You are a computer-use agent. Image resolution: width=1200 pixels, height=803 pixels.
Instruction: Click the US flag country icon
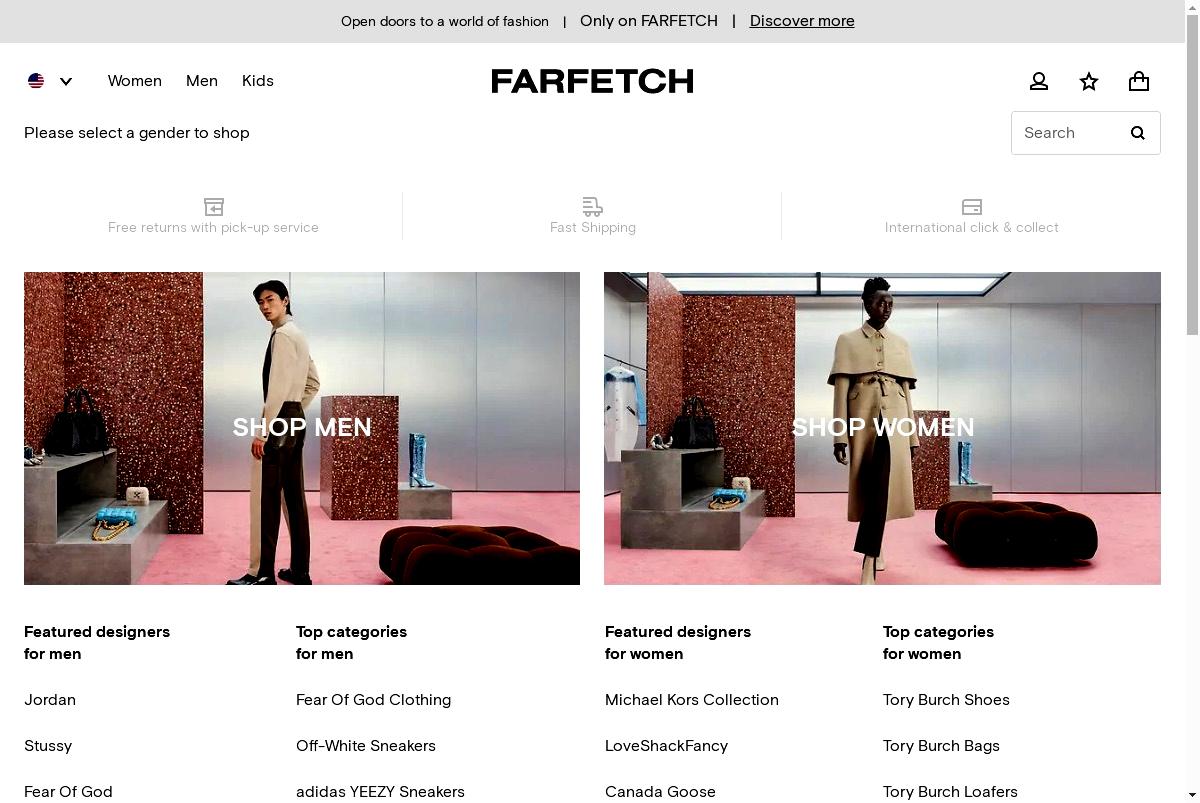[x=36, y=81]
